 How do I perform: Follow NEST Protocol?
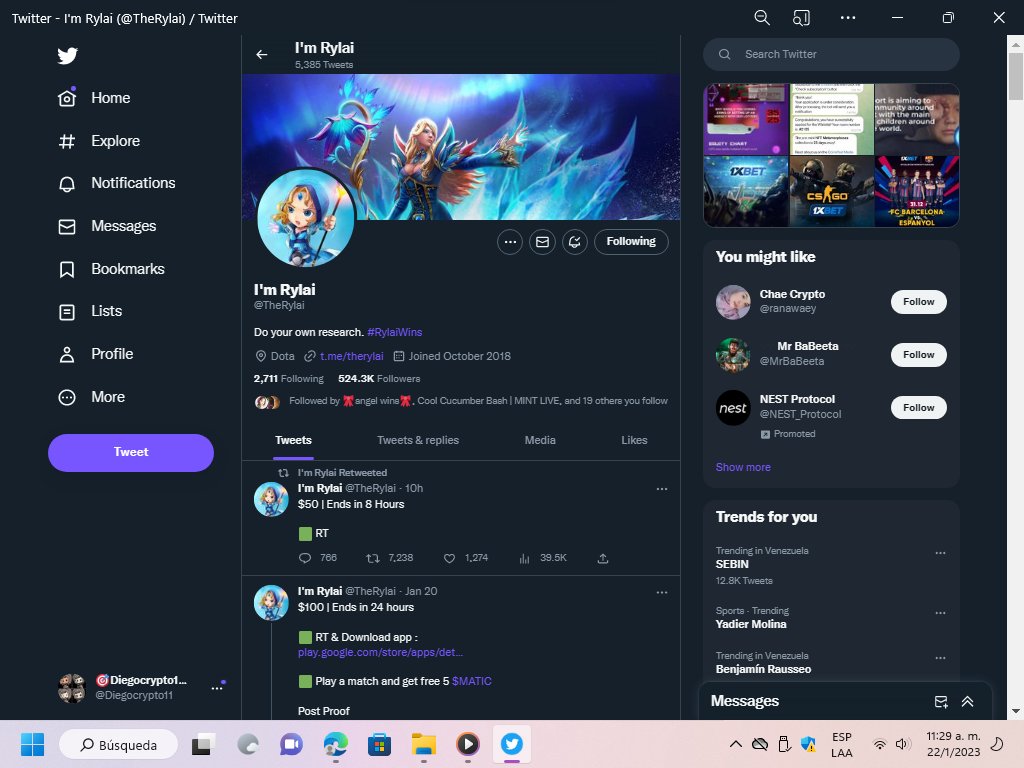point(918,408)
